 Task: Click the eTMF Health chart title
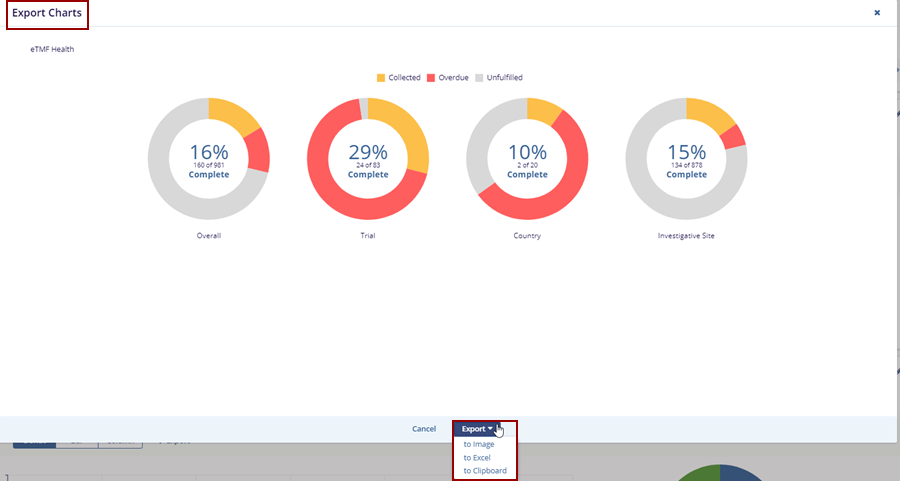(52, 49)
